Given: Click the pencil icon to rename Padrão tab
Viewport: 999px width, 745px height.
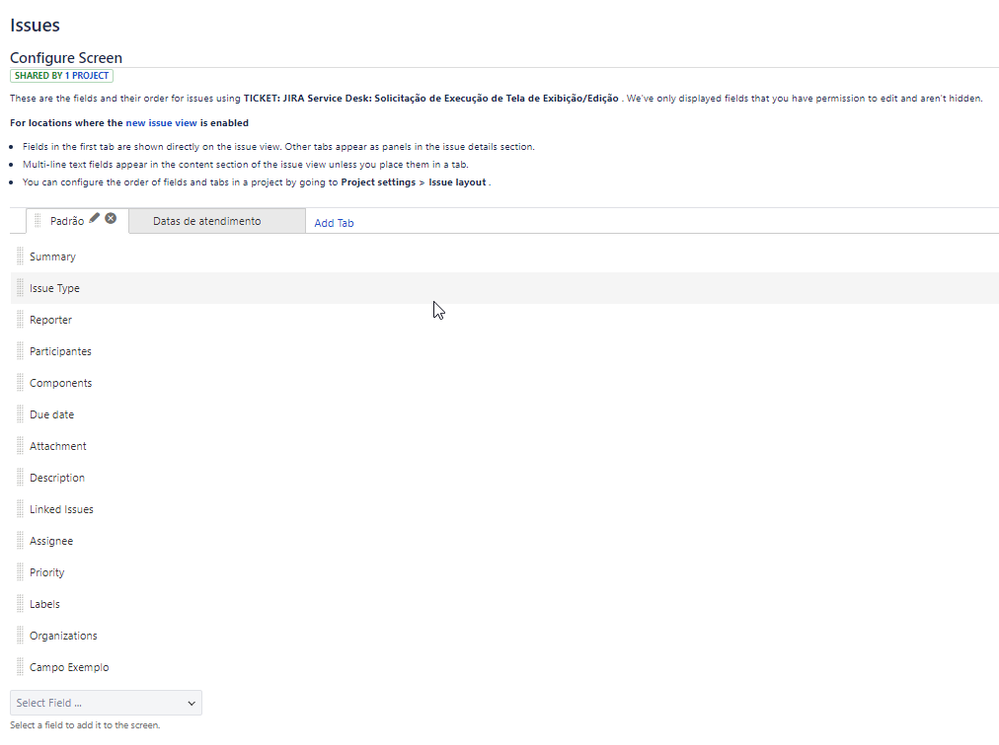Looking at the screenshot, I should pyautogui.click(x=94, y=216).
